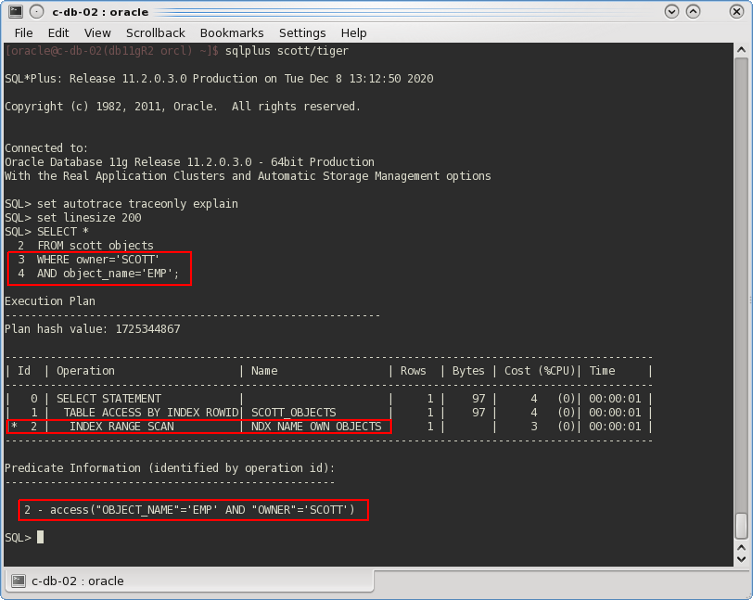Click the "AND object_name='EMP';" line
Screen dimensions: 753x600
(98, 273)
